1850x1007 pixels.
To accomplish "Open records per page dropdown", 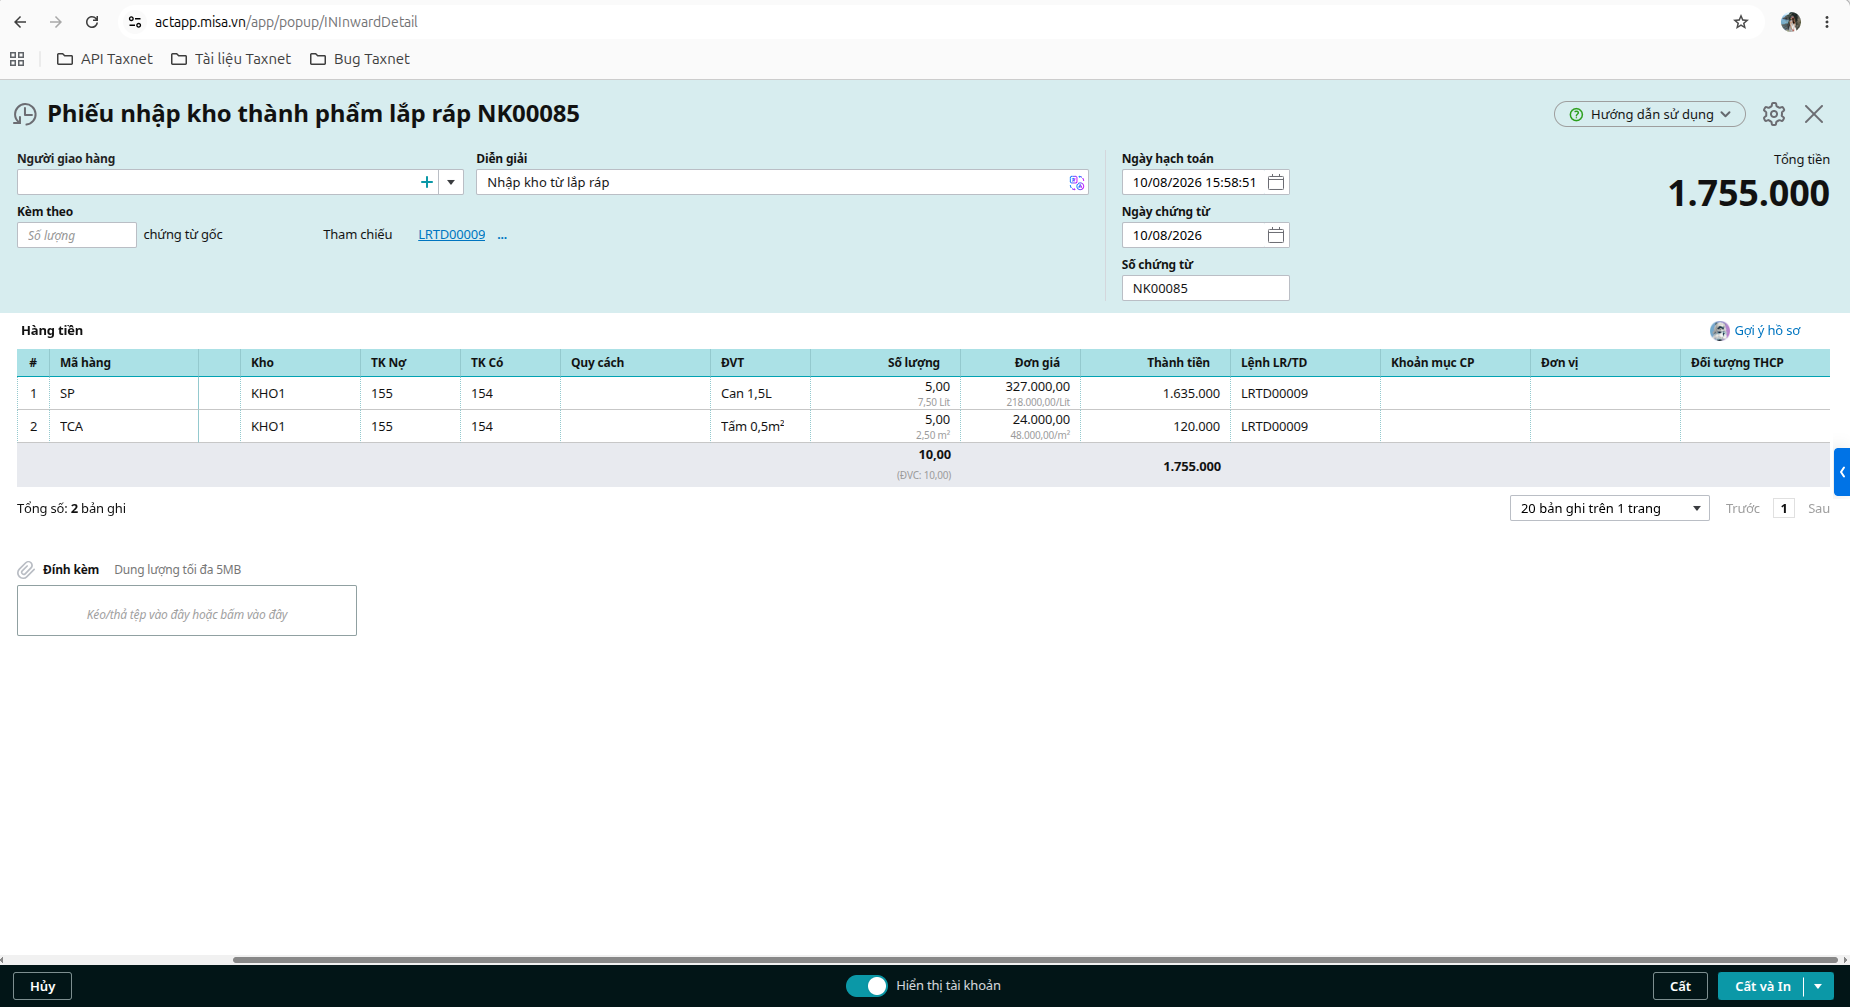I will click(1609, 508).
